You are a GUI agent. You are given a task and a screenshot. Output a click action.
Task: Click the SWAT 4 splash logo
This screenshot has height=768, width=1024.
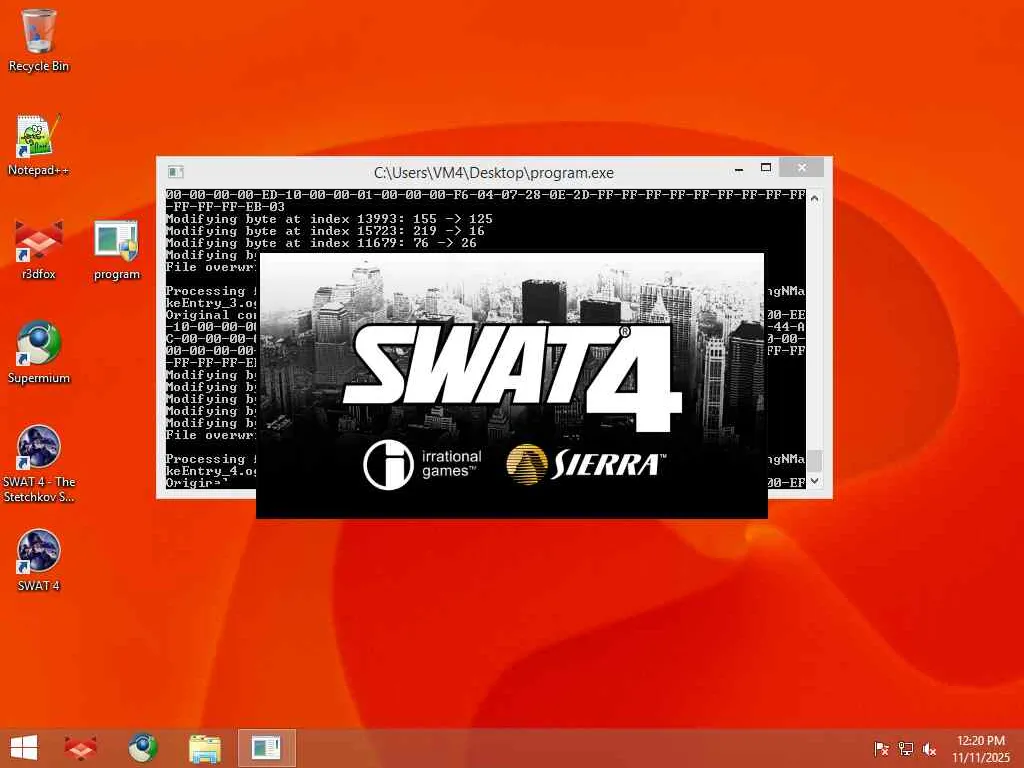[x=513, y=377]
